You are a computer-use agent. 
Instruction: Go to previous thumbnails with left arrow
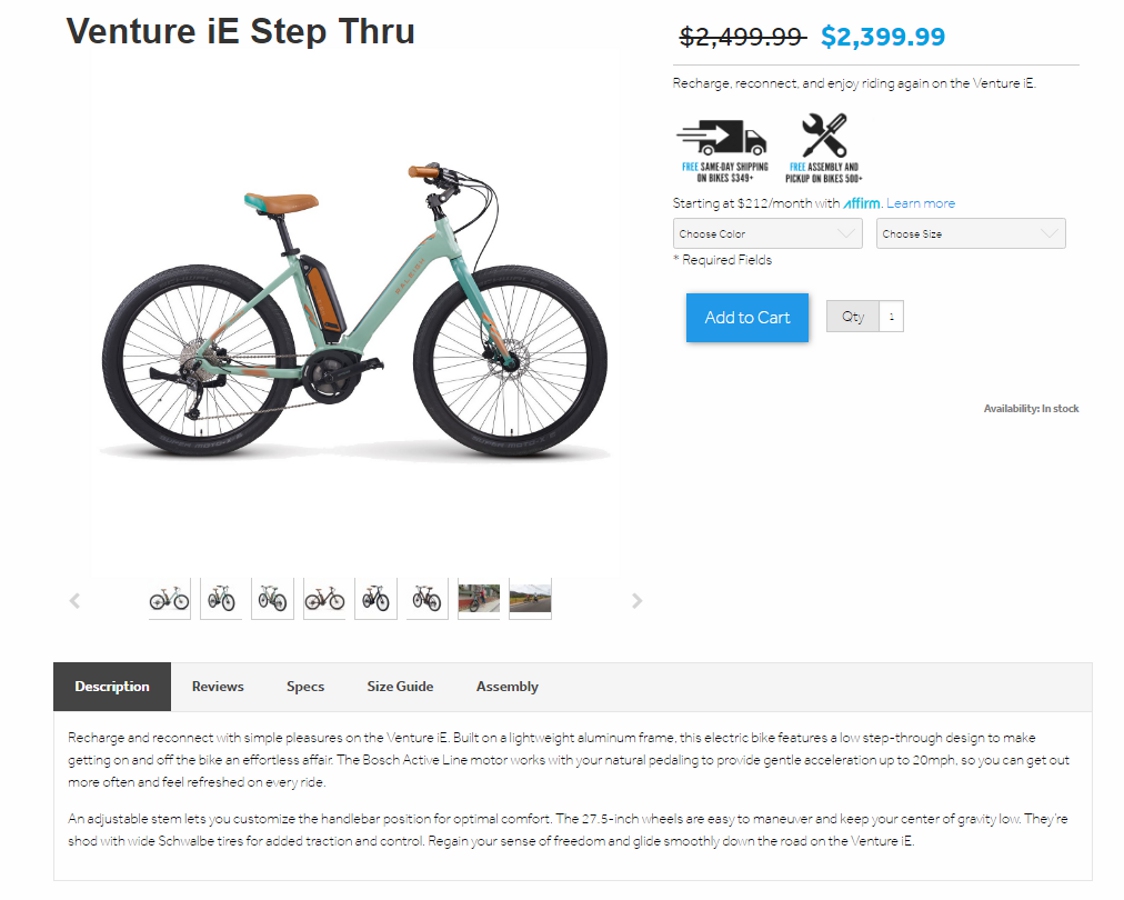click(74, 601)
